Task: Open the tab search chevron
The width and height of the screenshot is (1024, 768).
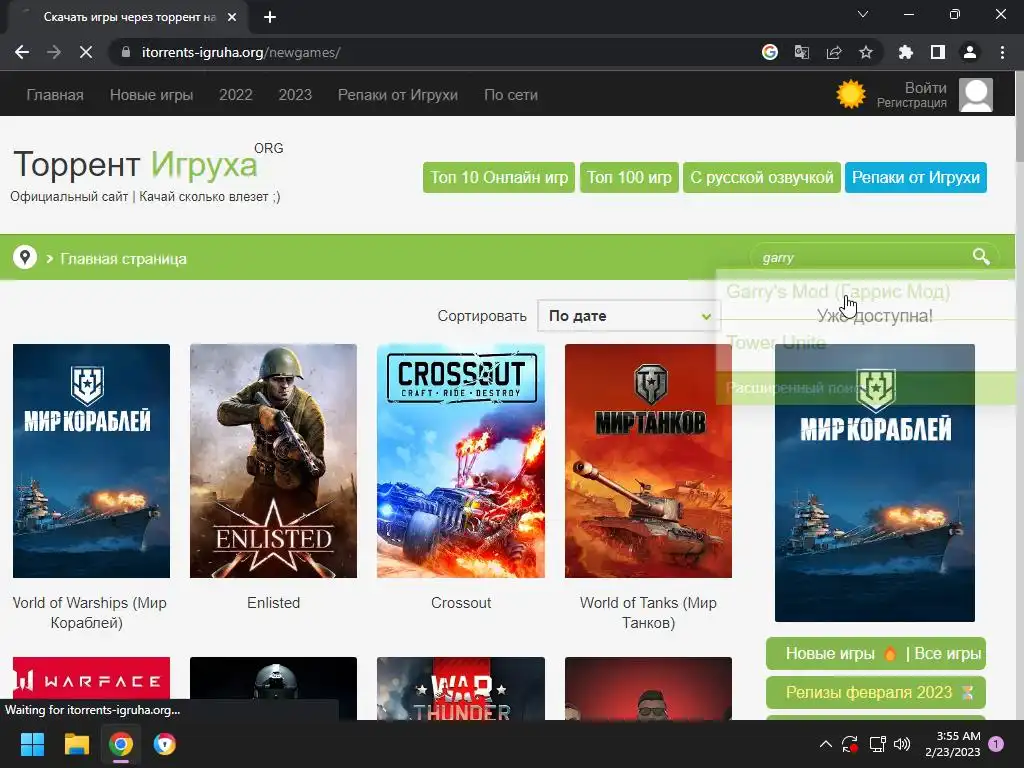Action: [863, 14]
